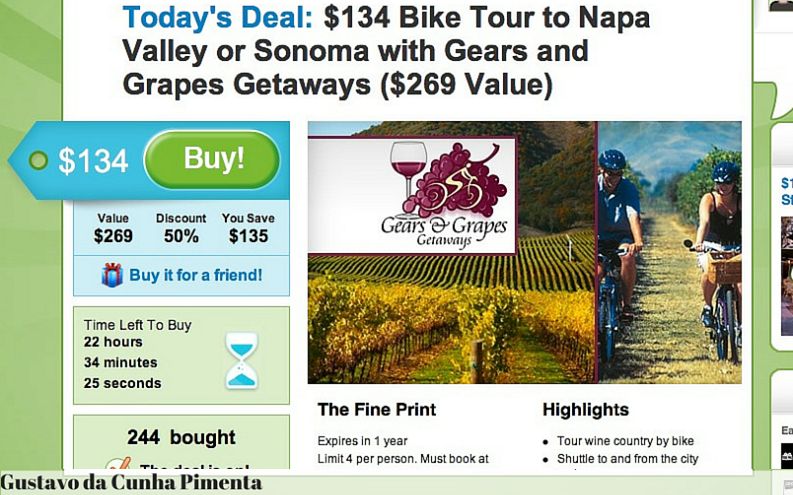Click the Gears & Grapes Getaways logo
This screenshot has width=793, height=495.
click(412, 195)
